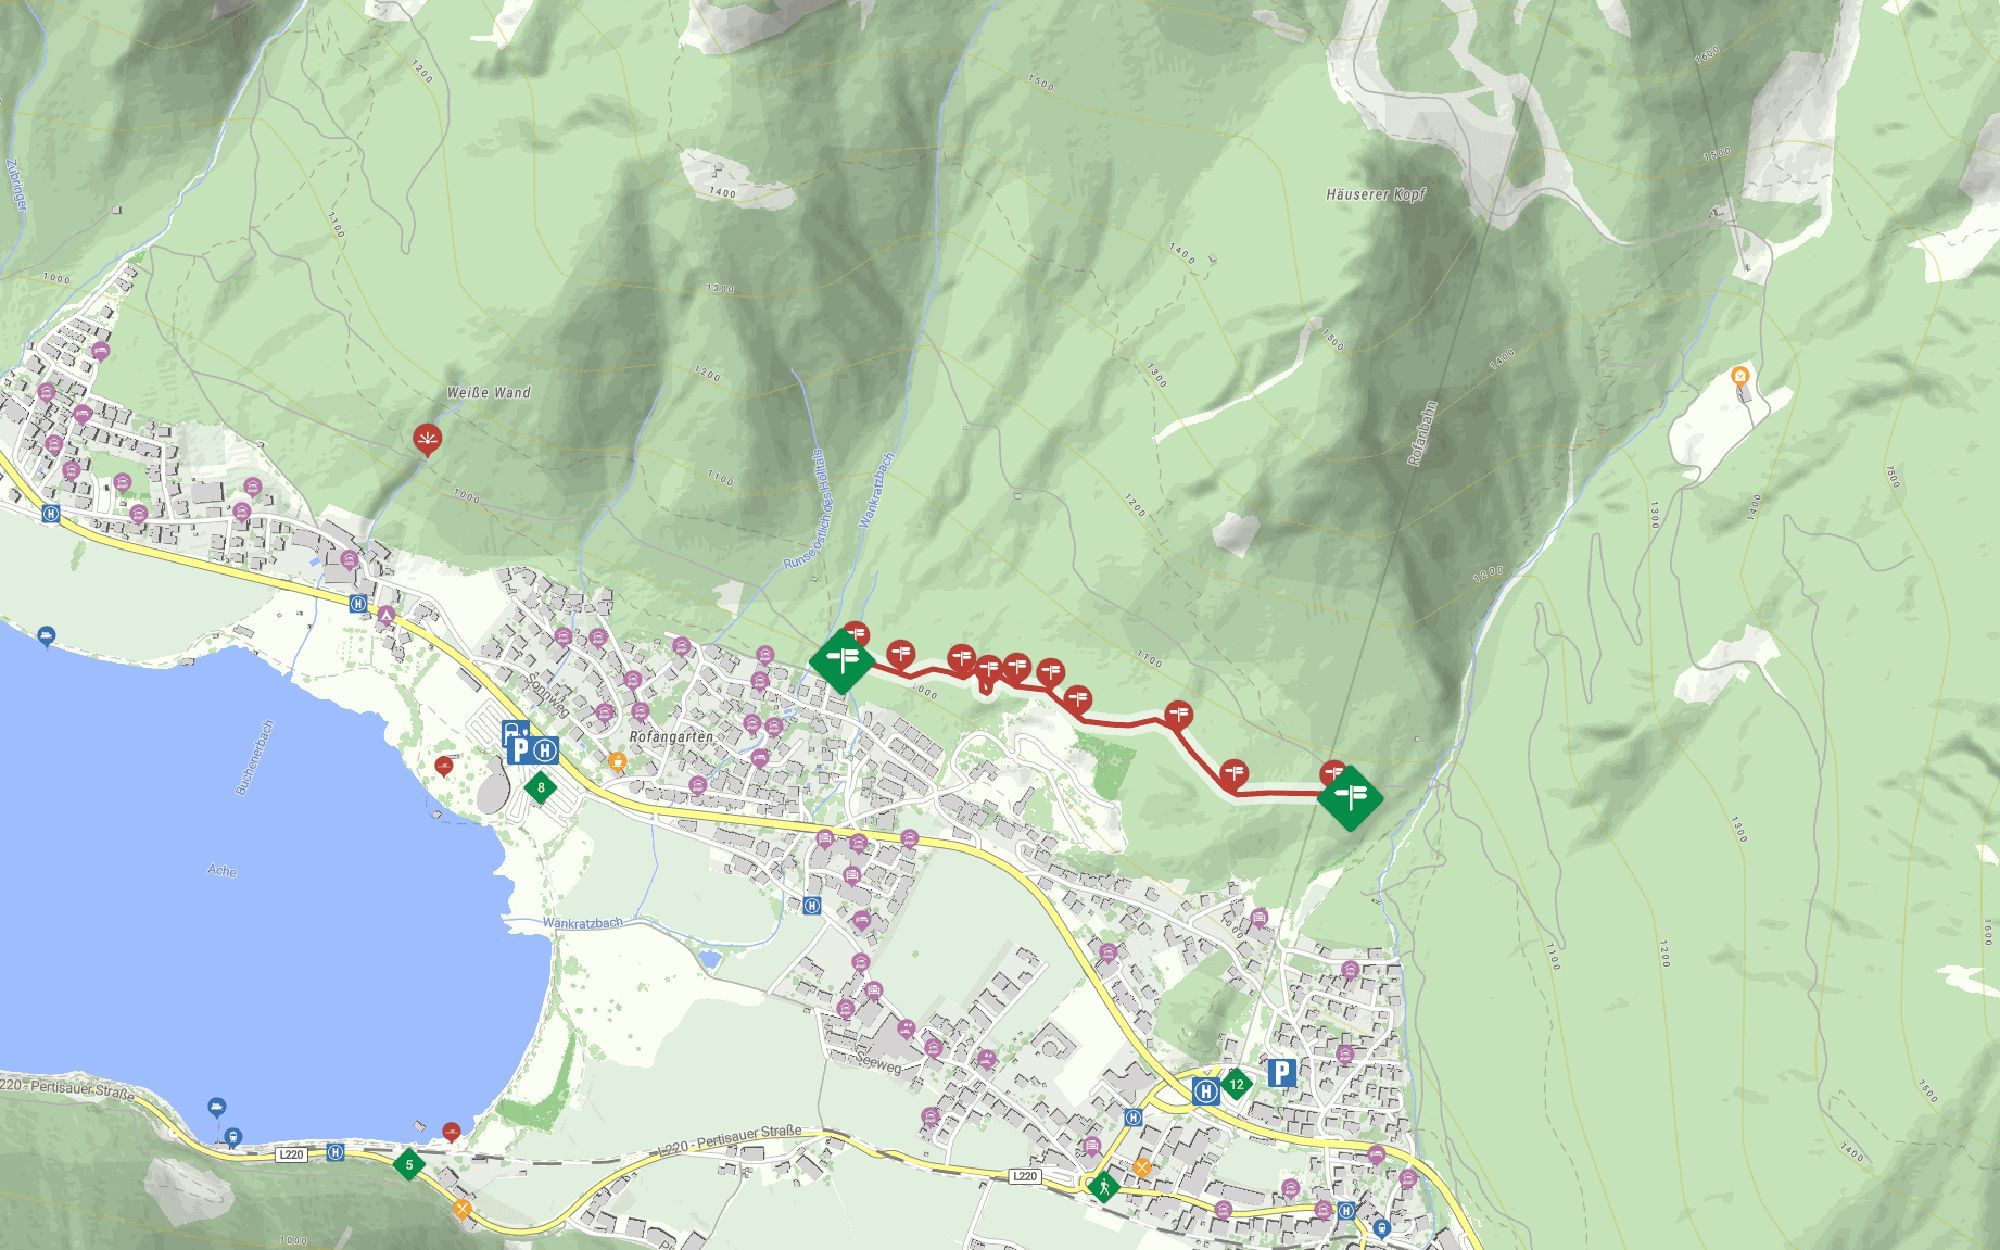Open the green cluster marker numbered 12

click(1236, 1084)
